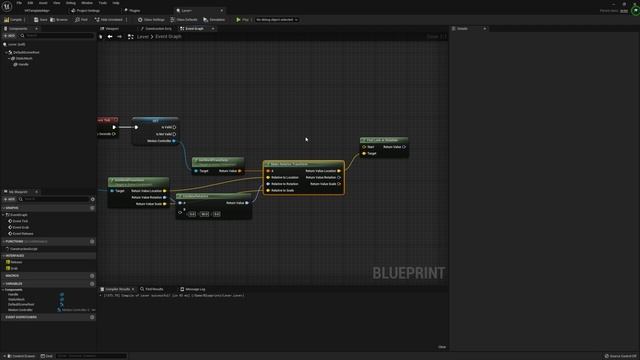
Task: Add a new variable with plus icon
Action: (x=92, y=284)
